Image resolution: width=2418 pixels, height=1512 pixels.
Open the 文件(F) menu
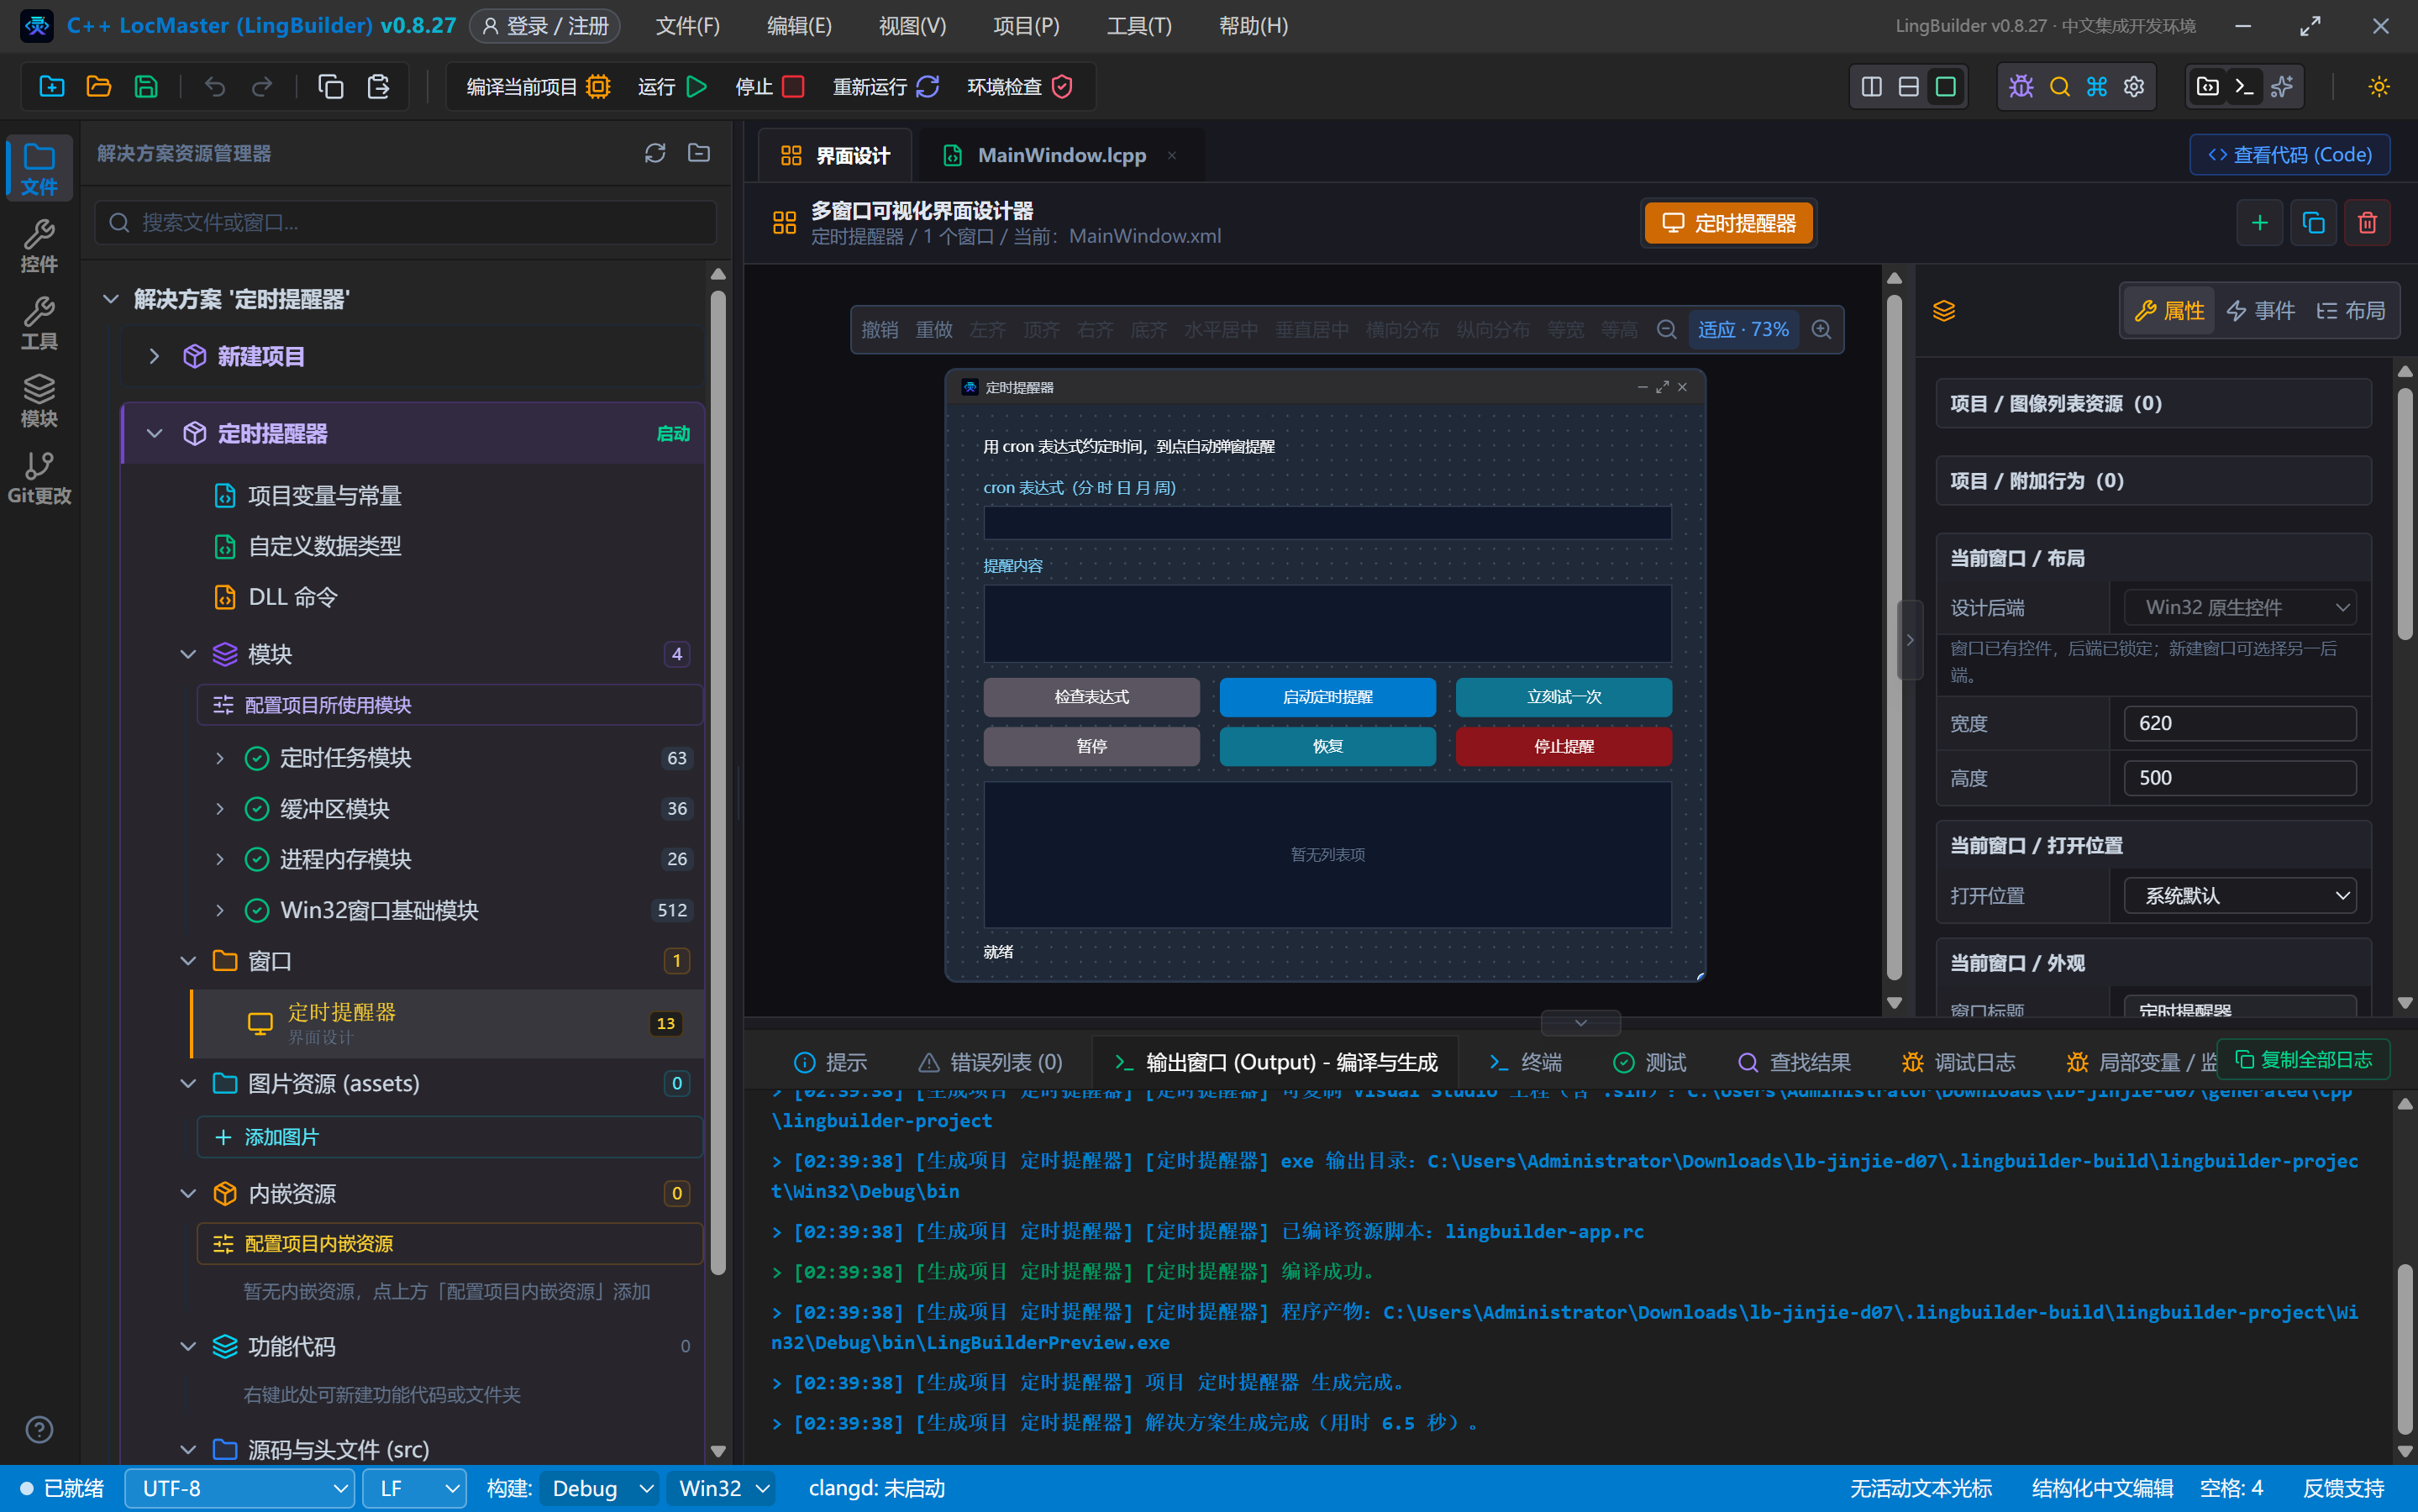(688, 26)
